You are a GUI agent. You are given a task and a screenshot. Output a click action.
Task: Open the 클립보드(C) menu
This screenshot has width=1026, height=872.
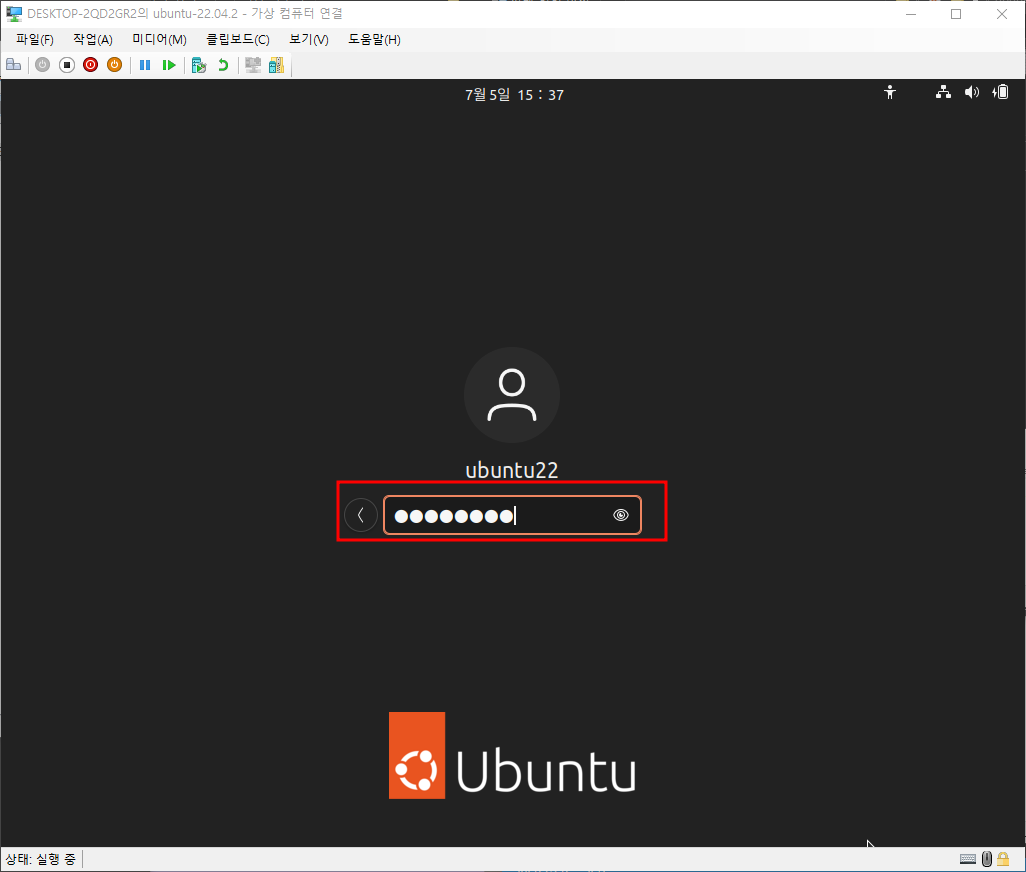coord(238,39)
